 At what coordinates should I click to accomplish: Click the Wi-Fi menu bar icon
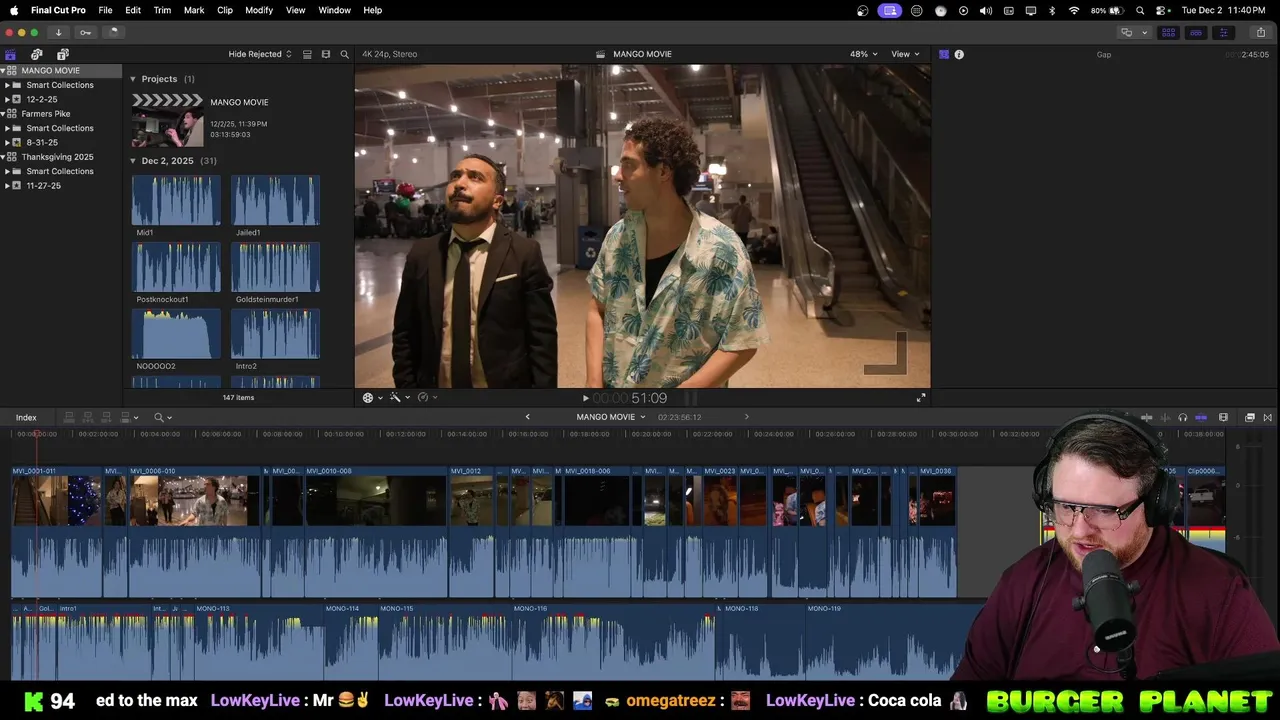[1074, 10]
